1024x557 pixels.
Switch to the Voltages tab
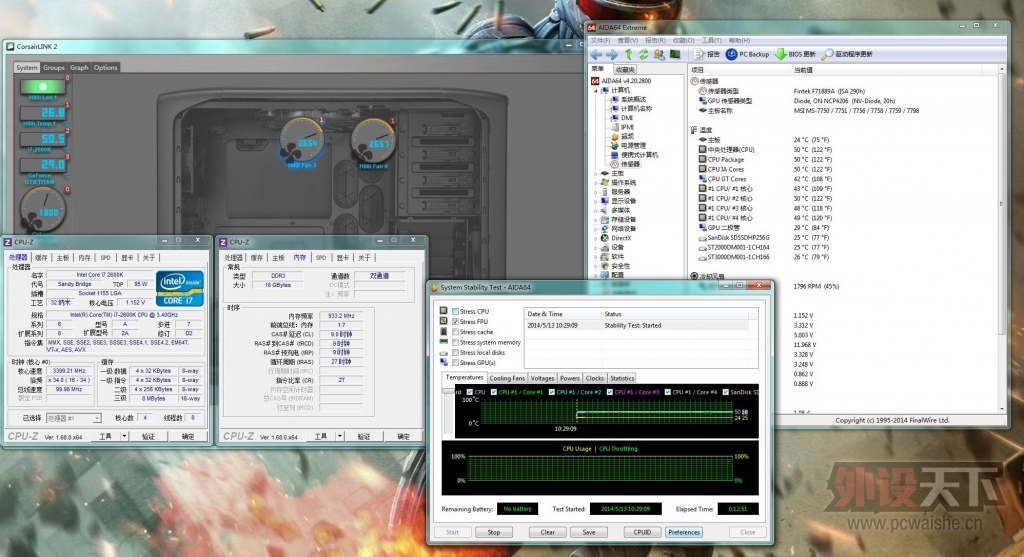pos(542,378)
